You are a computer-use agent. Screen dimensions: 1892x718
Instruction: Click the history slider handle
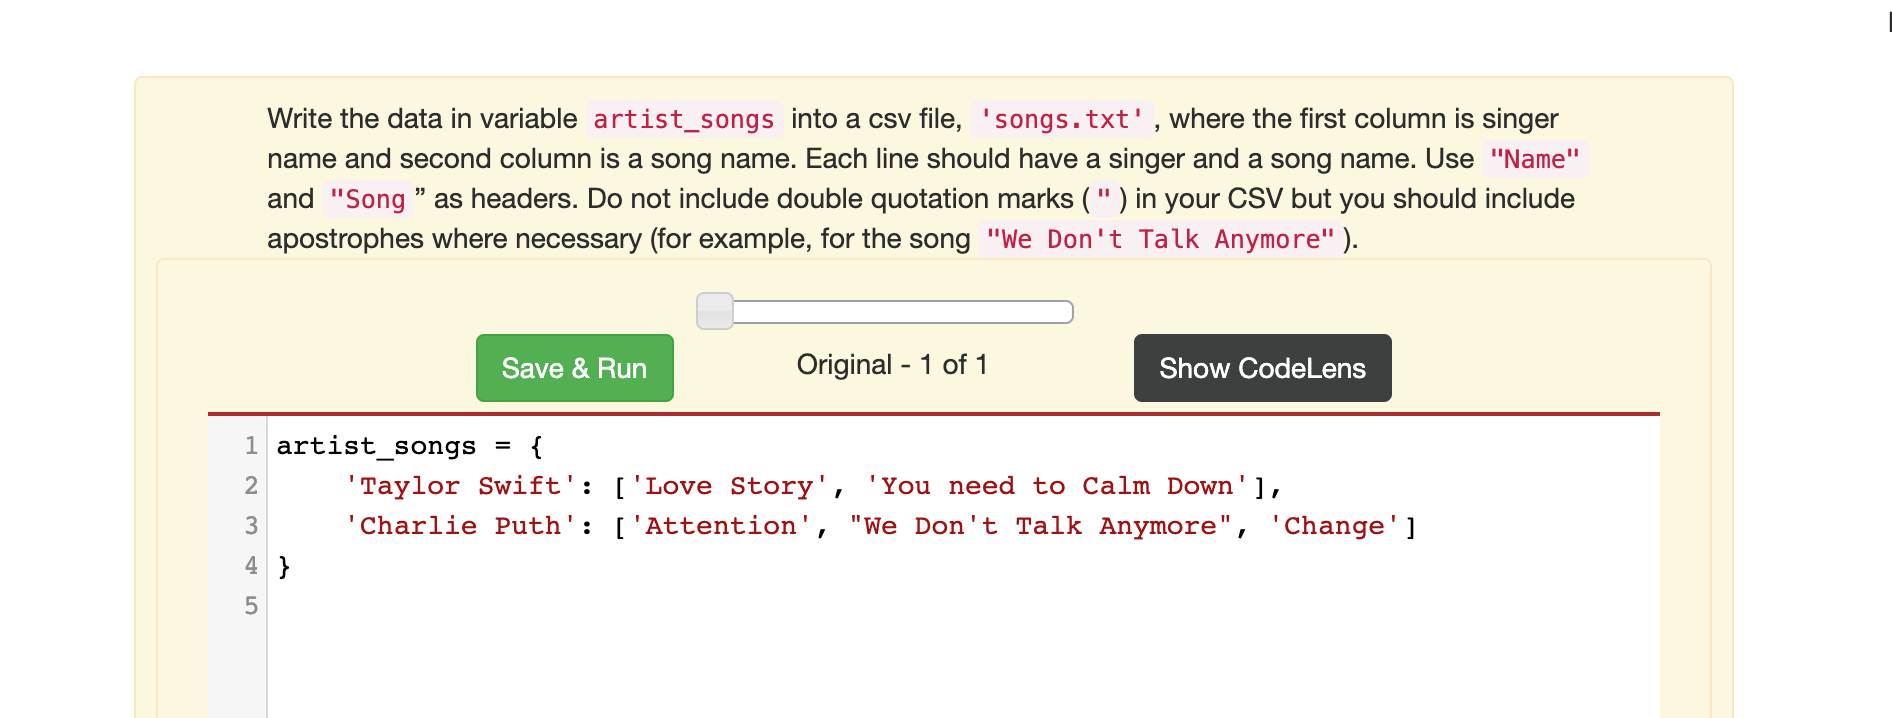click(x=714, y=311)
